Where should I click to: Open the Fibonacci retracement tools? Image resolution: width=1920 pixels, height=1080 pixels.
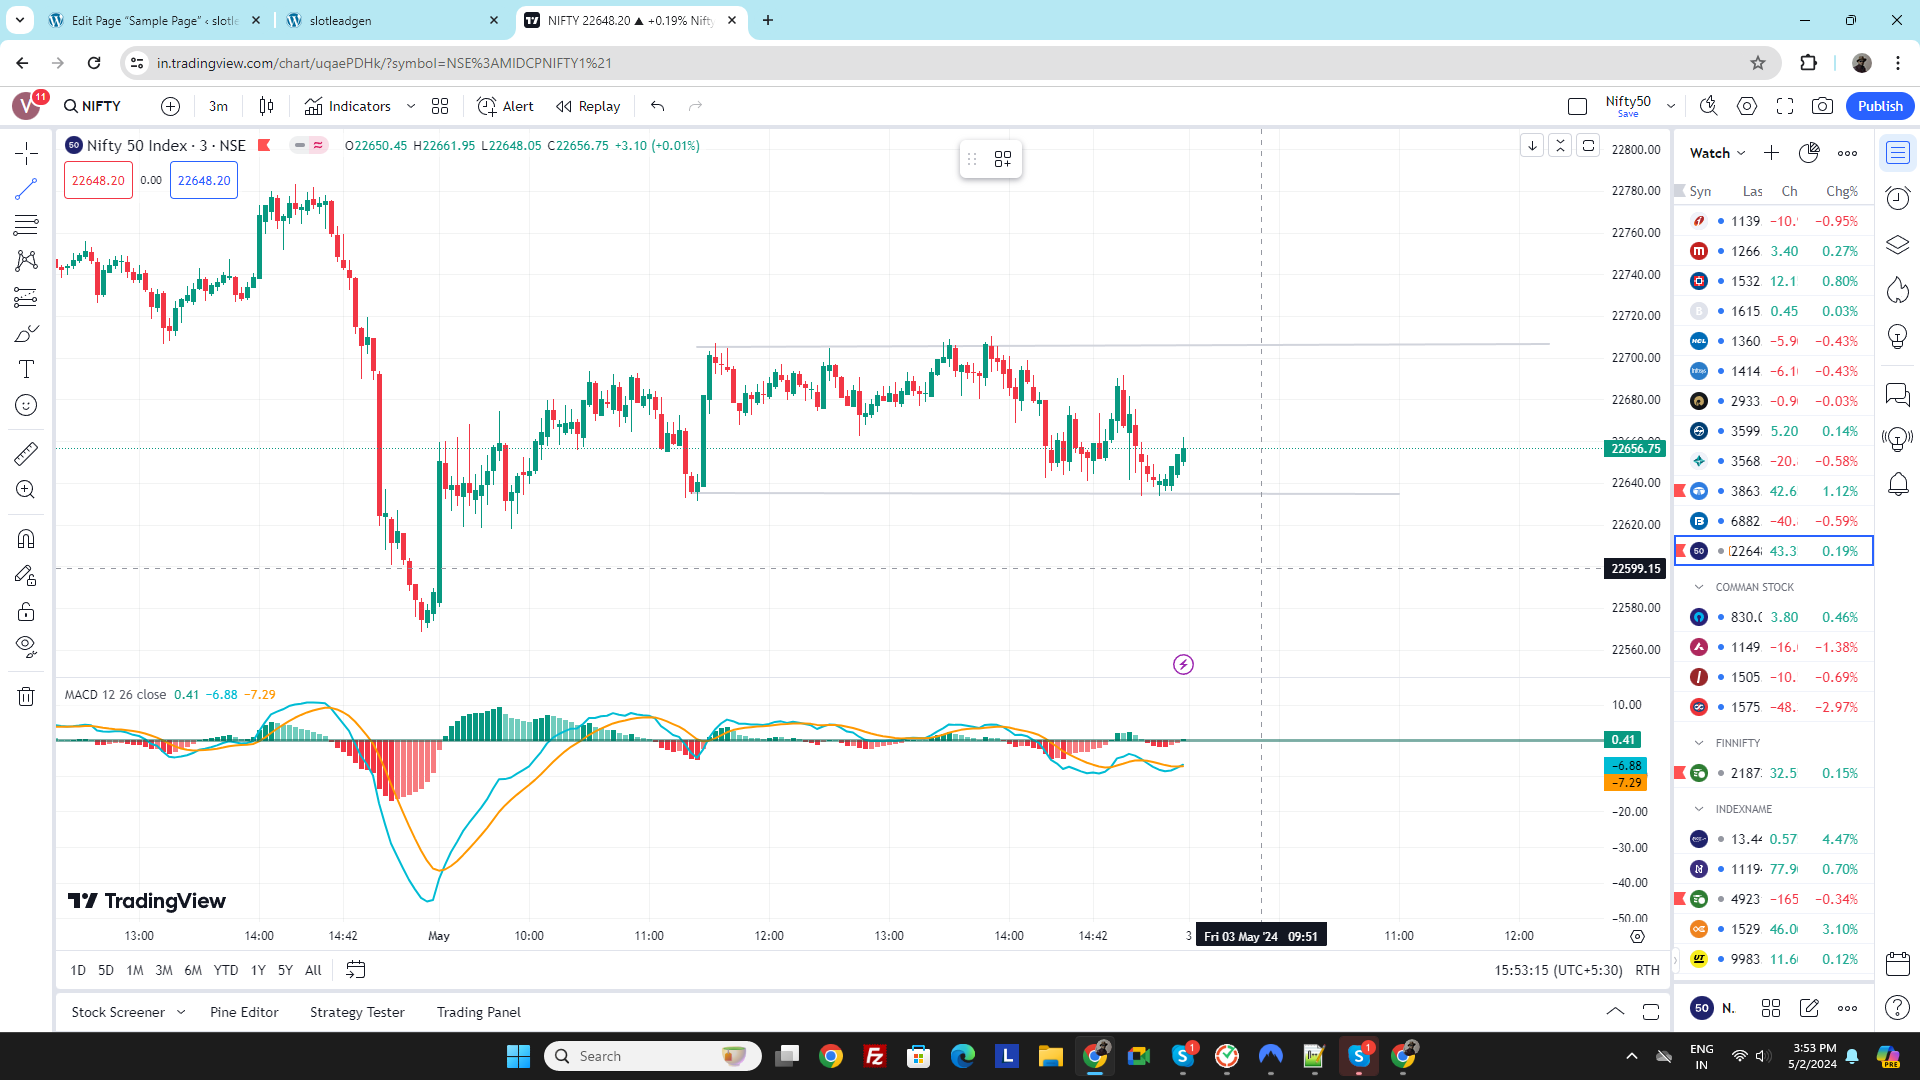tap(26, 225)
